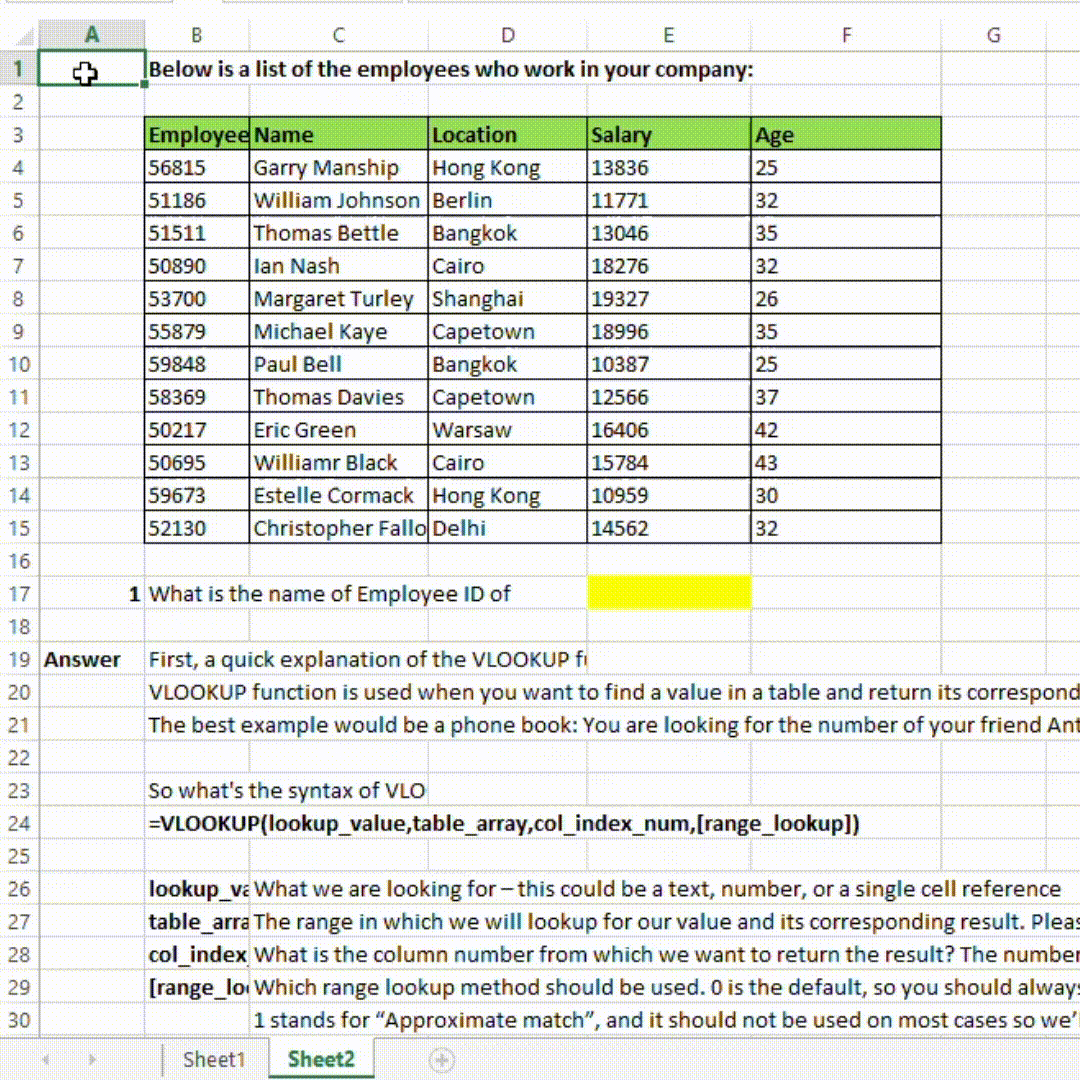Select column A header
This screenshot has height=1080, width=1080.
[x=91, y=34]
